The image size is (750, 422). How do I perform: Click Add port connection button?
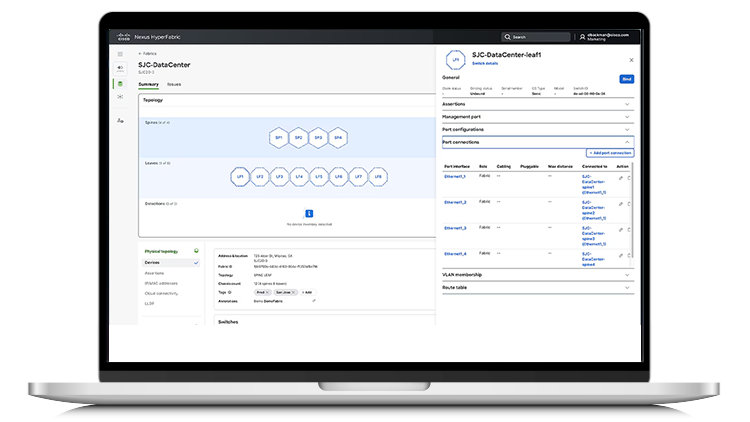pos(610,153)
